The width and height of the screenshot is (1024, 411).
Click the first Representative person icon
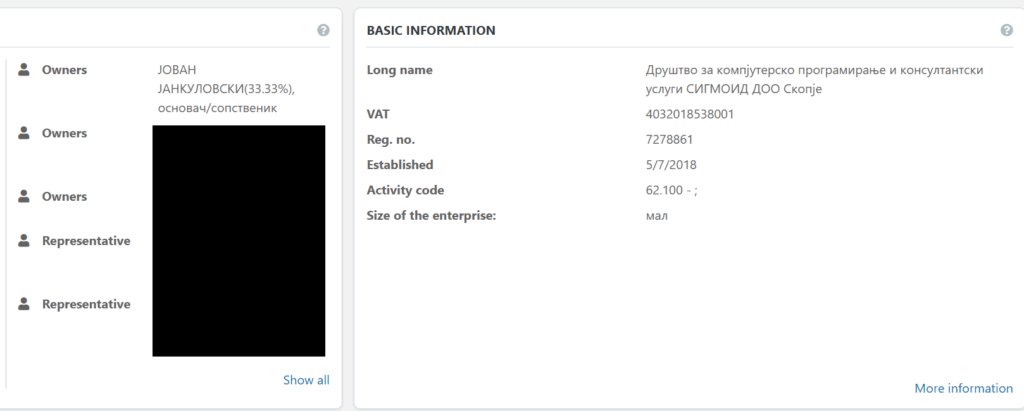[24, 241]
